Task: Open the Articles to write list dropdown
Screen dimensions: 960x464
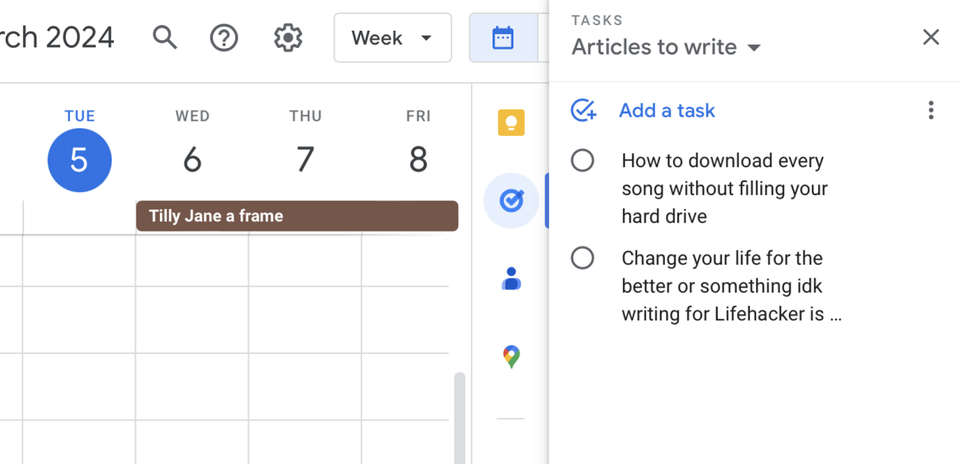Action: tap(666, 47)
